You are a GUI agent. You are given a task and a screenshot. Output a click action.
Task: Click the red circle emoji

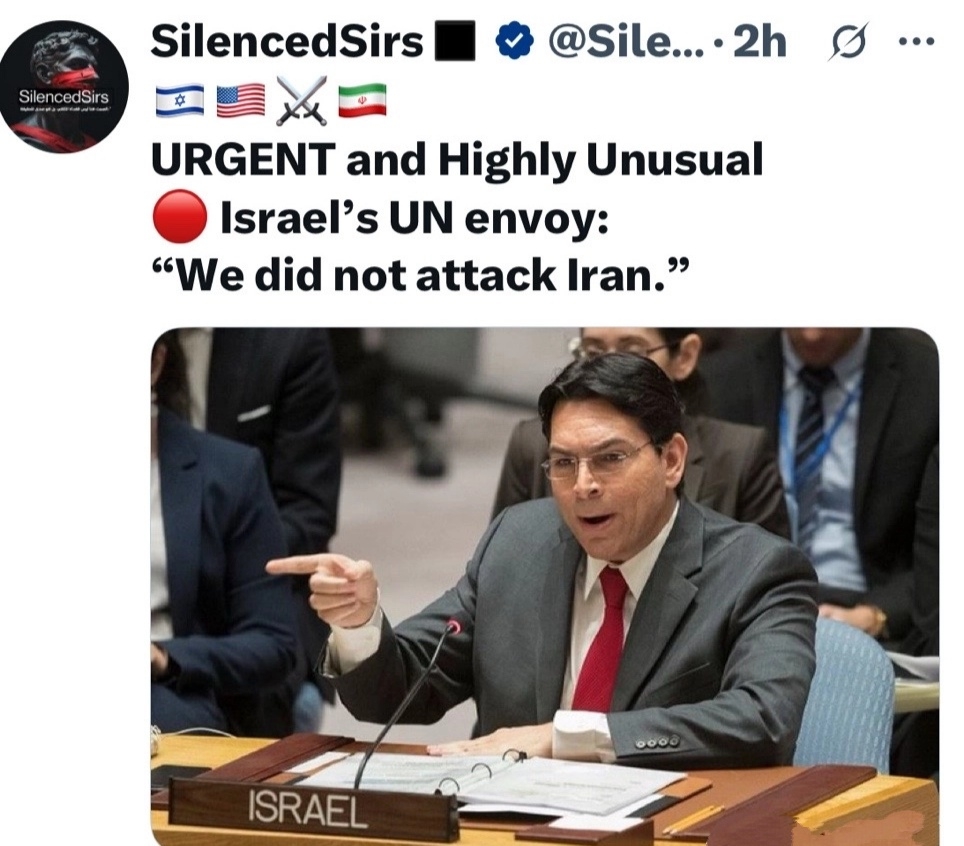(179, 216)
